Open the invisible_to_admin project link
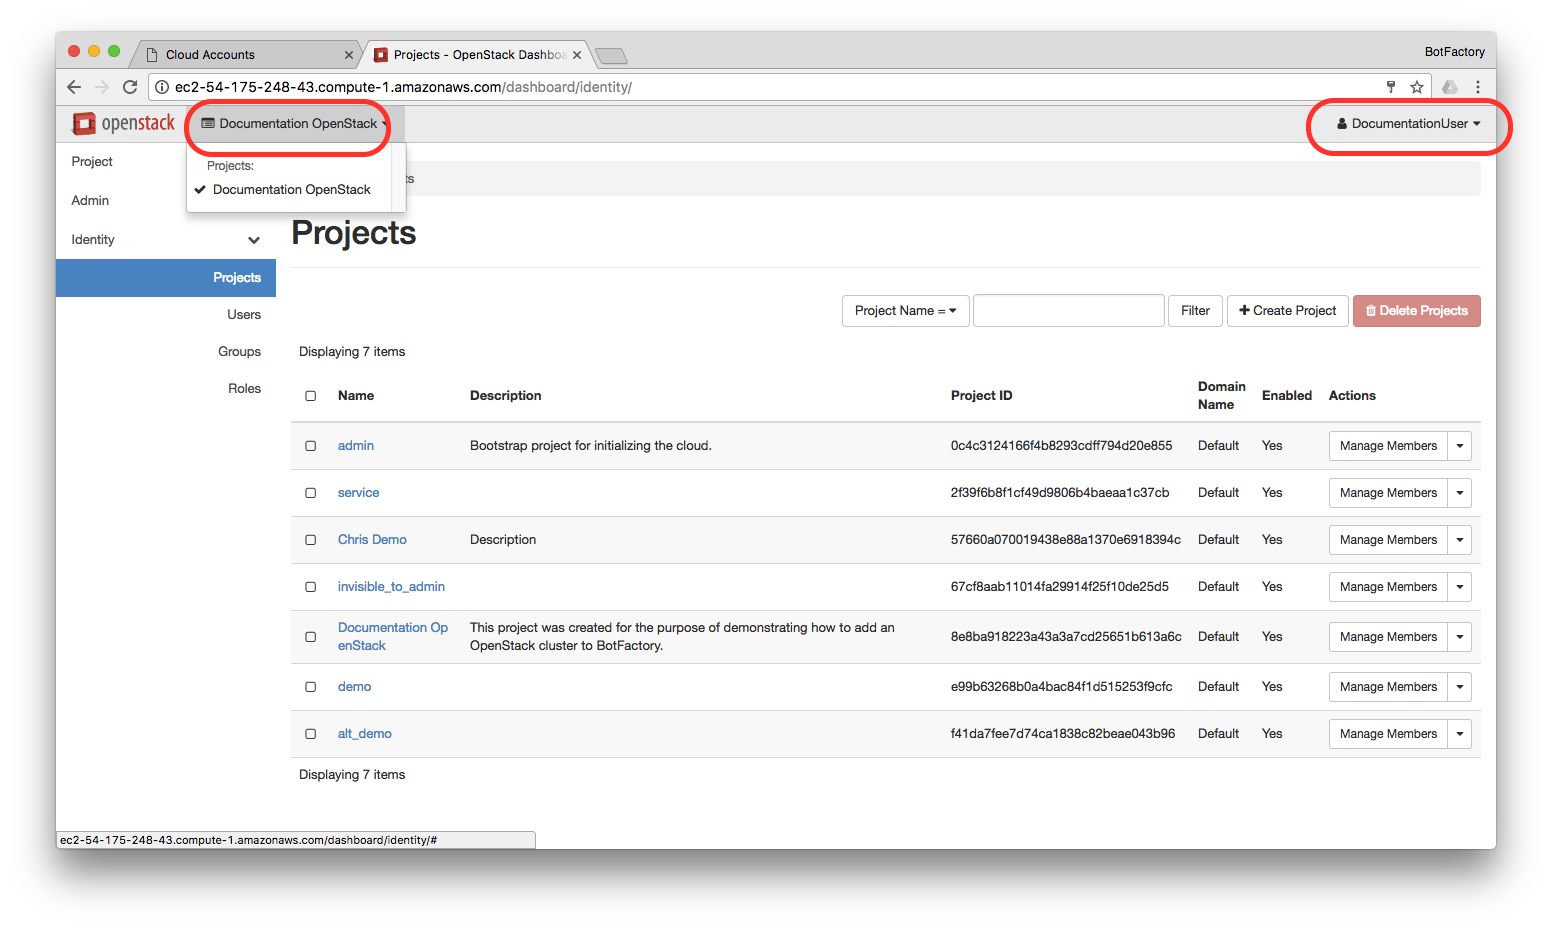This screenshot has width=1552, height=929. click(391, 587)
